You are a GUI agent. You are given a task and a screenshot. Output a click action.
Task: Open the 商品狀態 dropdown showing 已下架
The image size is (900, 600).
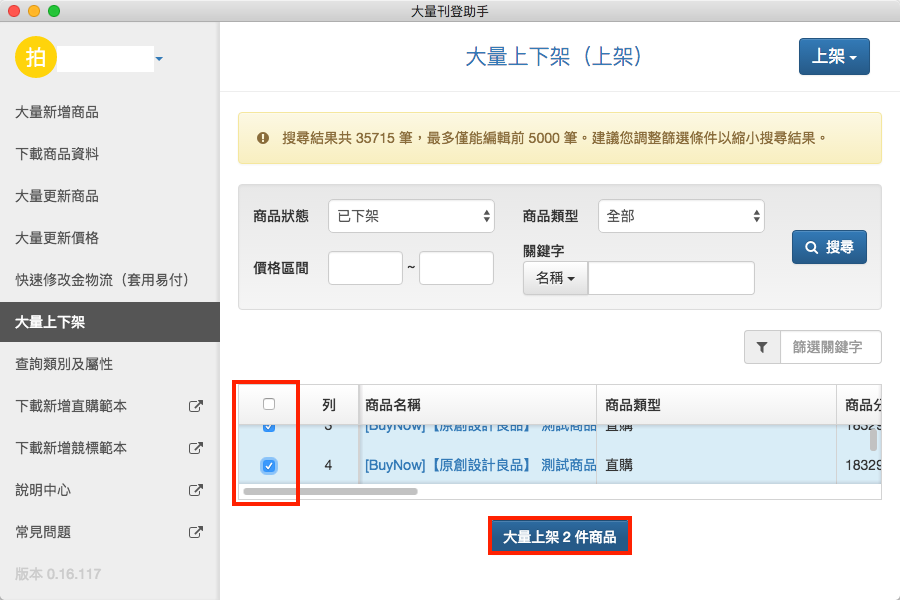412,216
